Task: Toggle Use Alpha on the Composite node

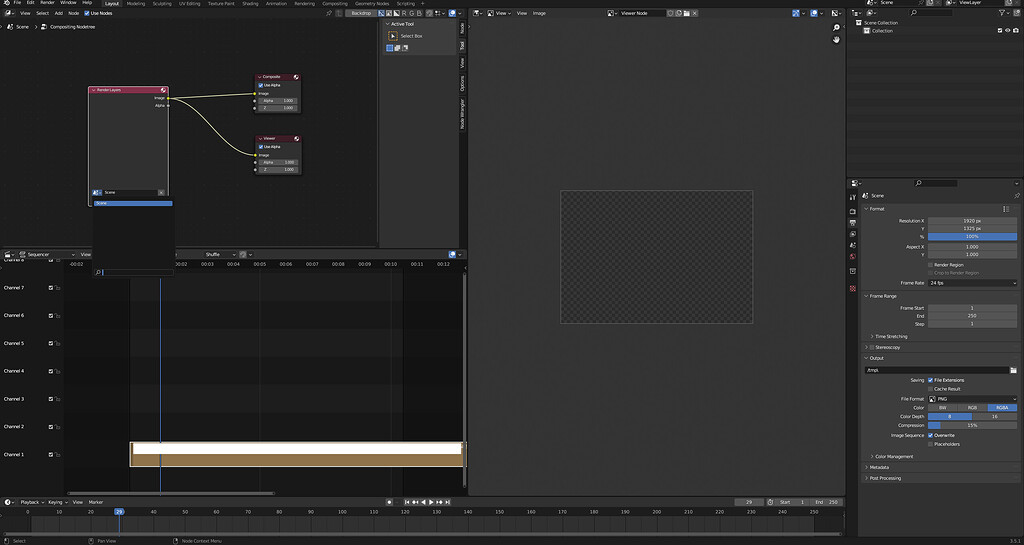Action: click(261, 86)
